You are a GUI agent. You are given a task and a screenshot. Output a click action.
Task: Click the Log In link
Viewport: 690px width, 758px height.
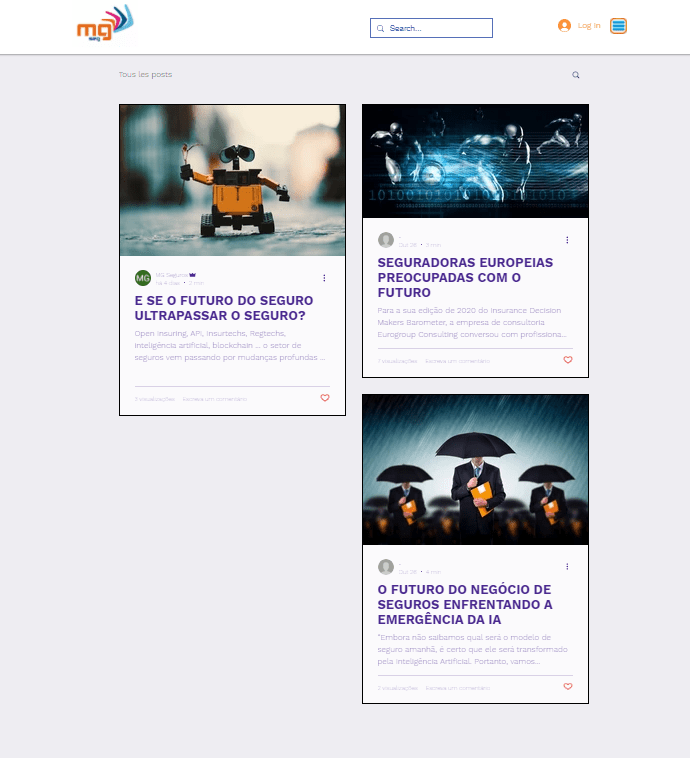pyautogui.click(x=589, y=26)
